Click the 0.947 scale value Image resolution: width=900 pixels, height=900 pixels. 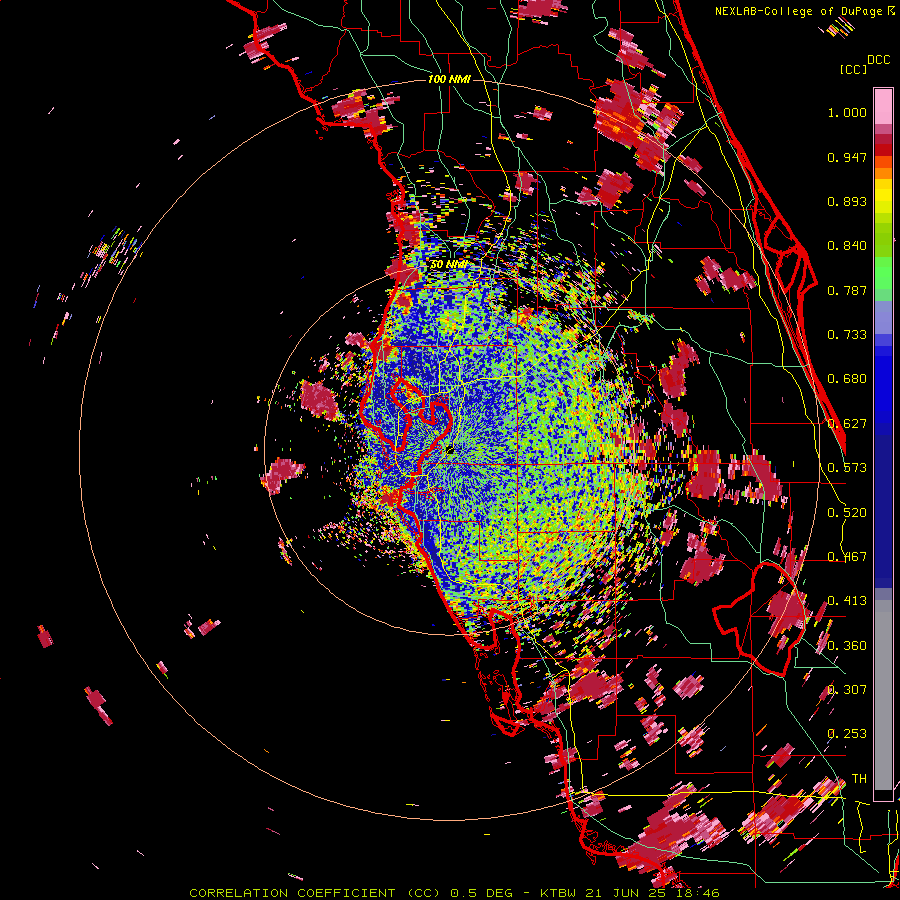(847, 157)
